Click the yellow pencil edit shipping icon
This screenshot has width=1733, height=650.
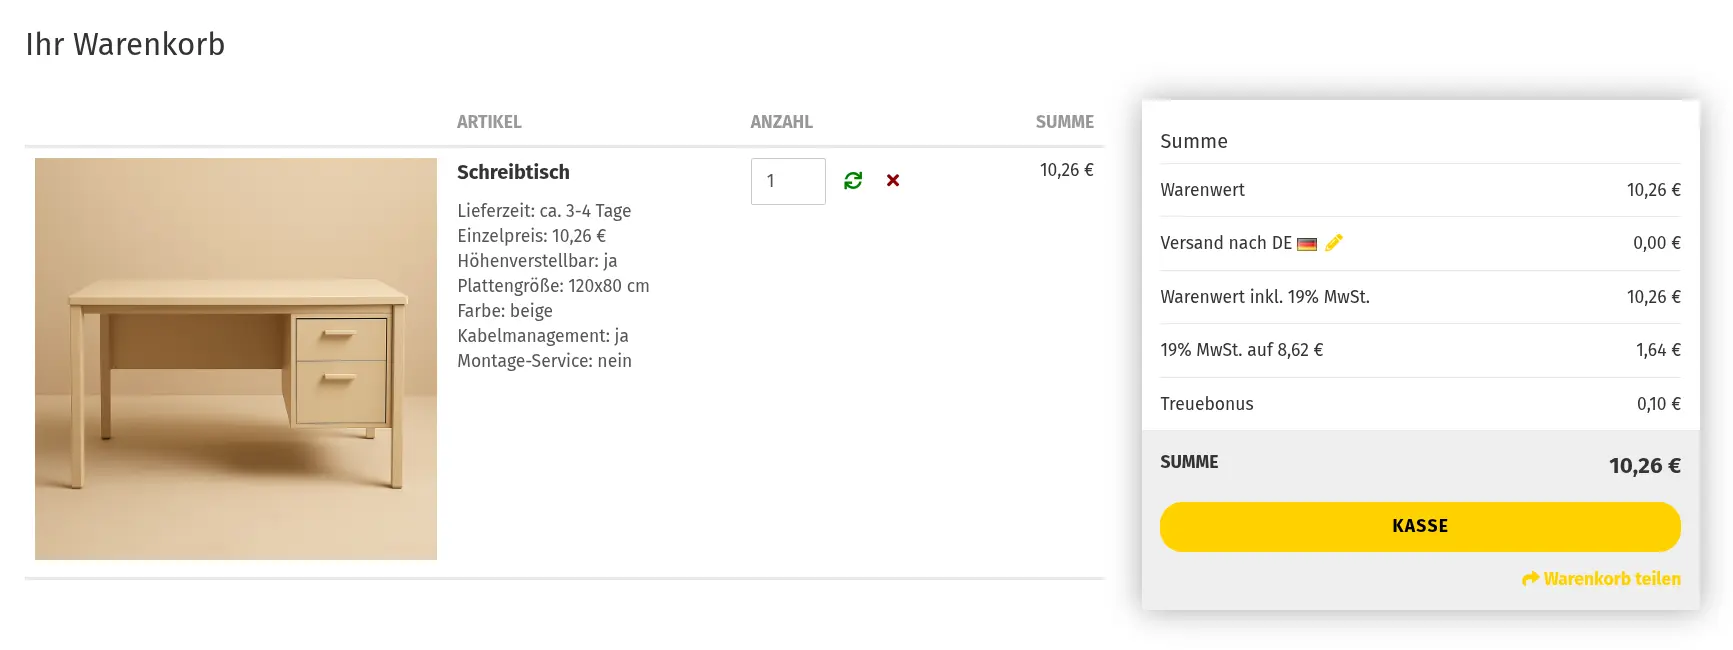pos(1334,243)
